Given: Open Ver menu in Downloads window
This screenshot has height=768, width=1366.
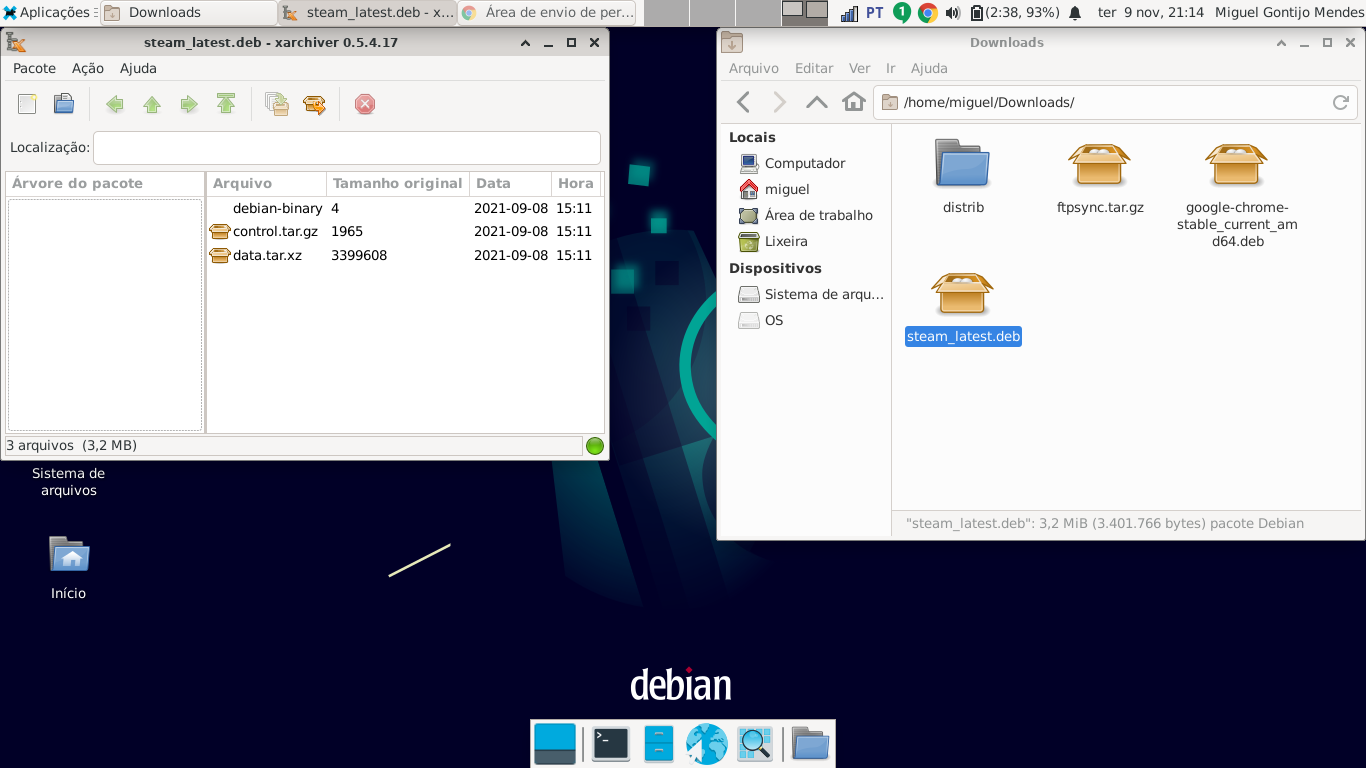Looking at the screenshot, I should point(860,68).
